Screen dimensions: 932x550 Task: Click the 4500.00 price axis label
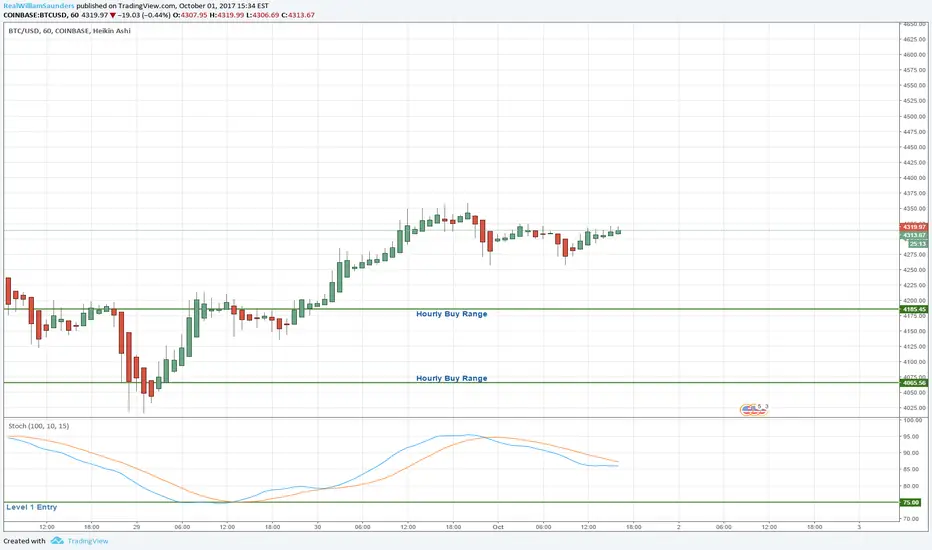[914, 117]
